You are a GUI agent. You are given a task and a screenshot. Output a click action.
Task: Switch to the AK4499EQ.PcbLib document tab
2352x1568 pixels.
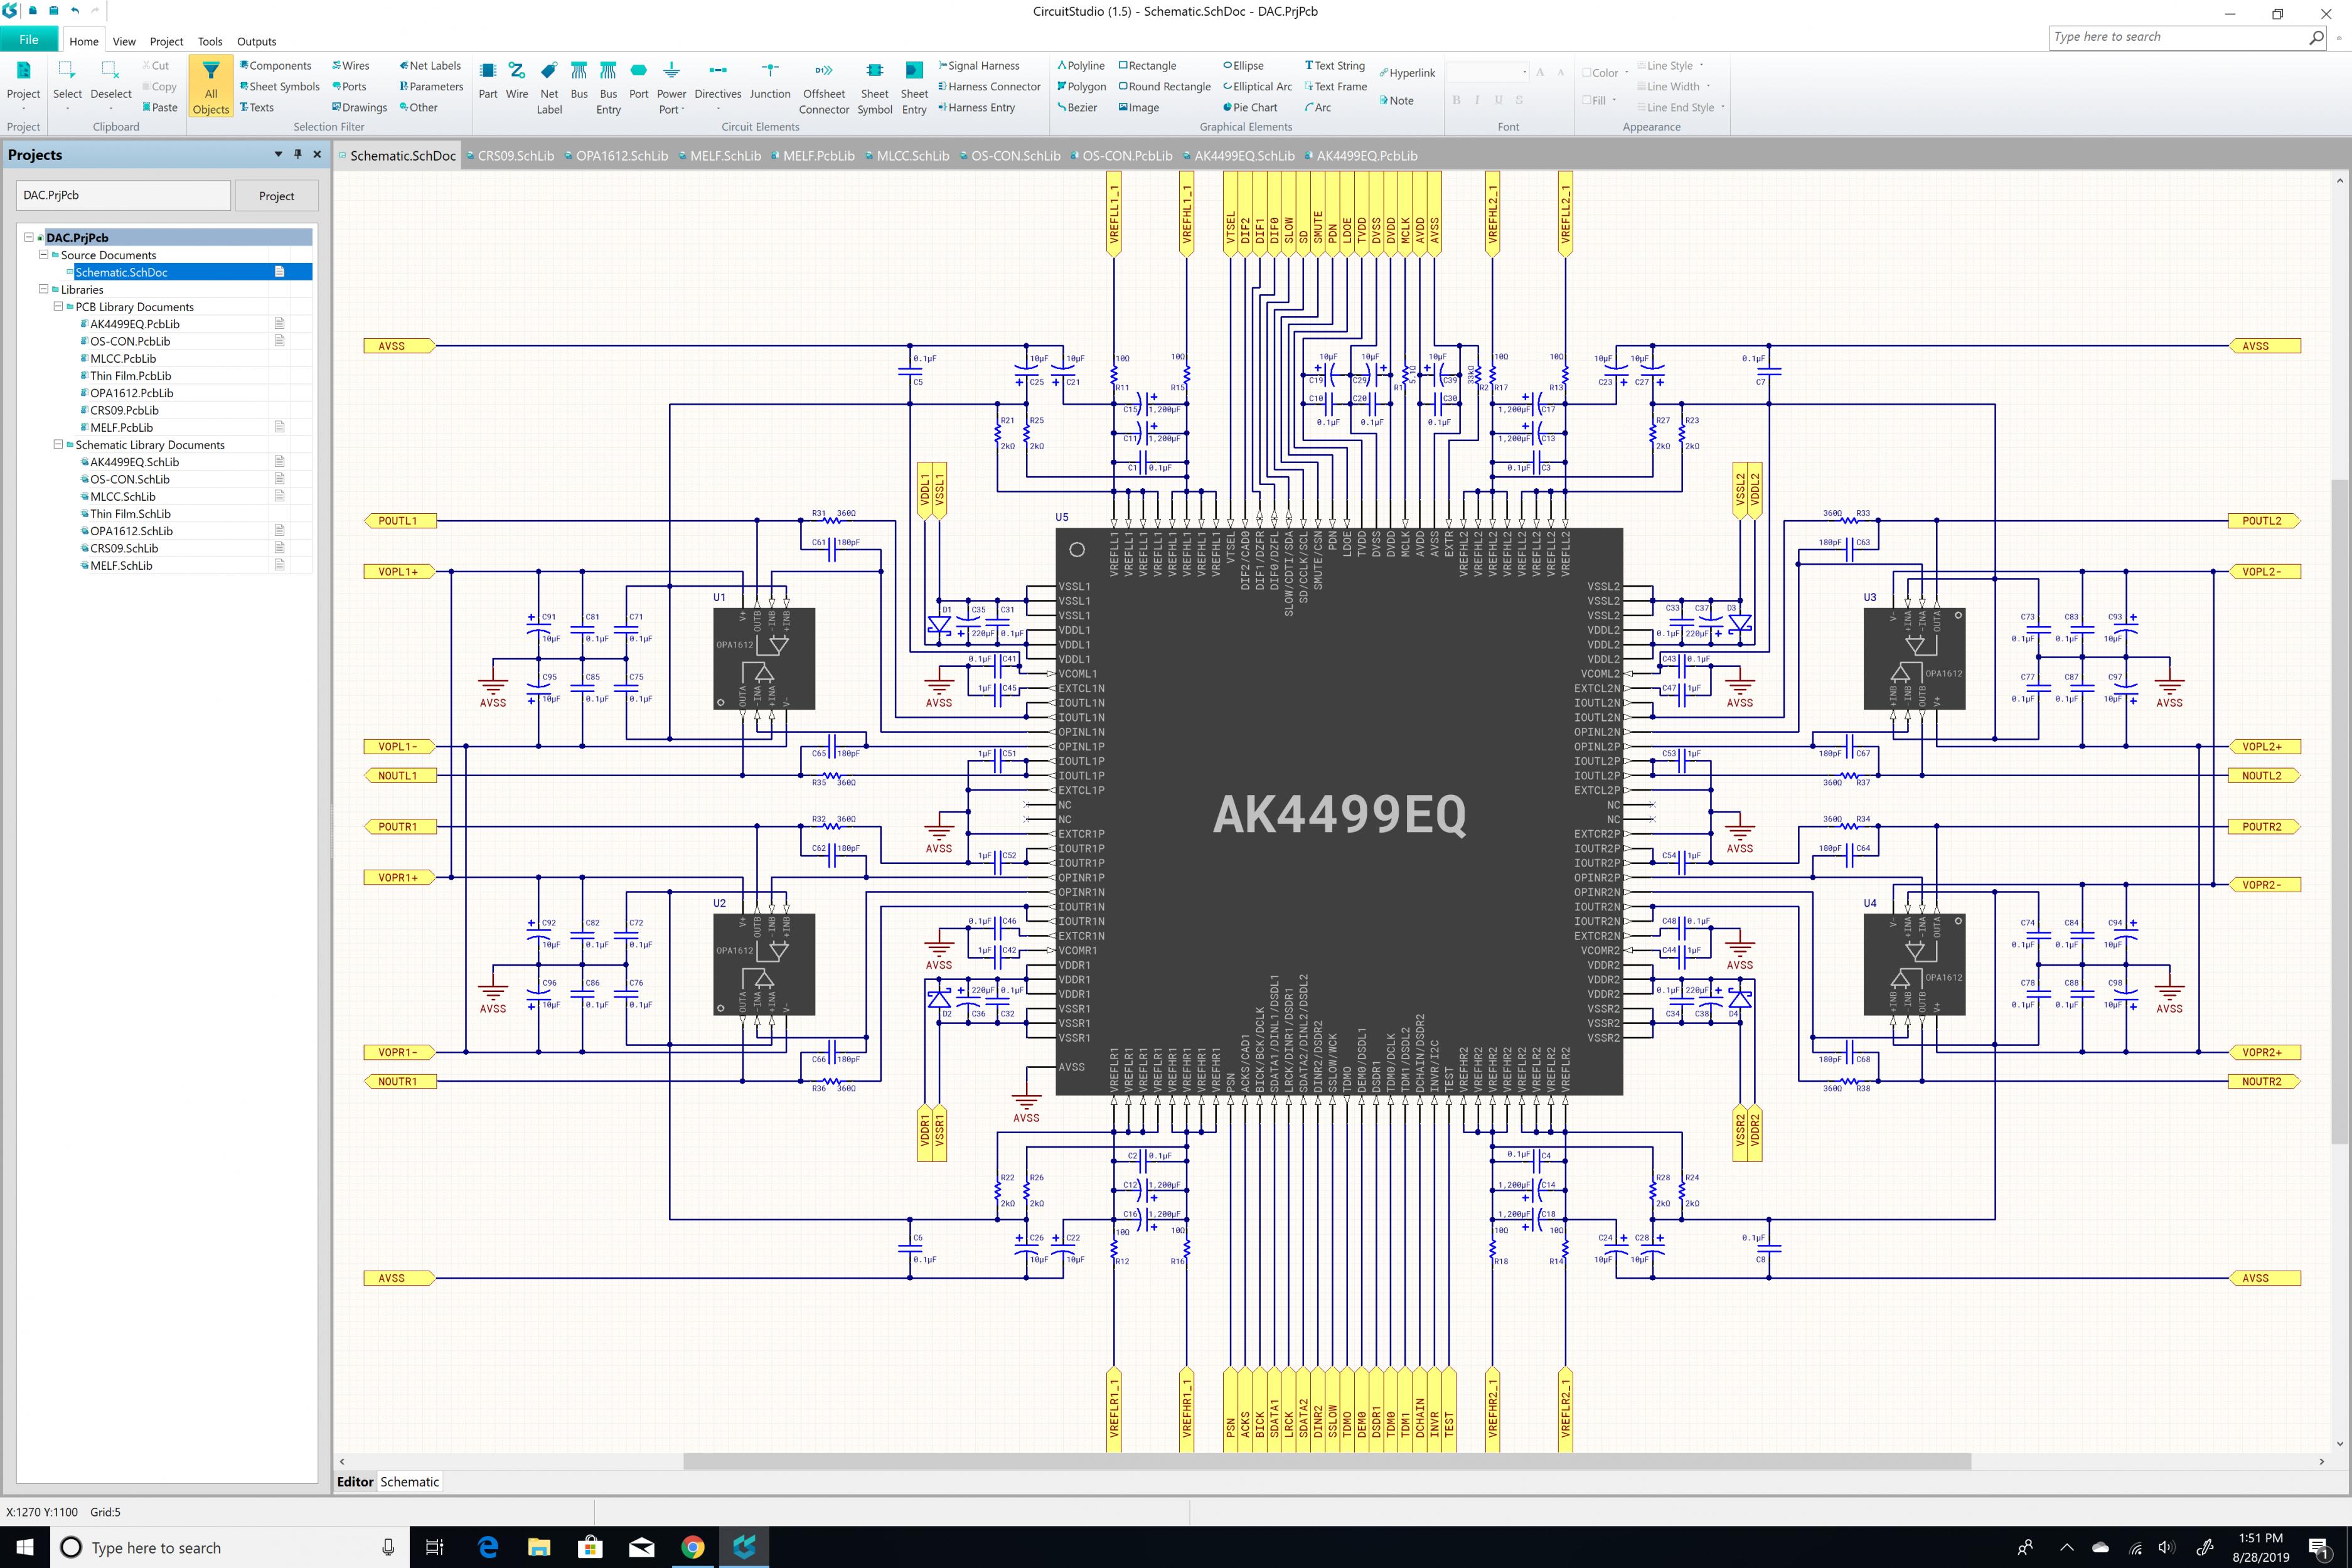1361,156
